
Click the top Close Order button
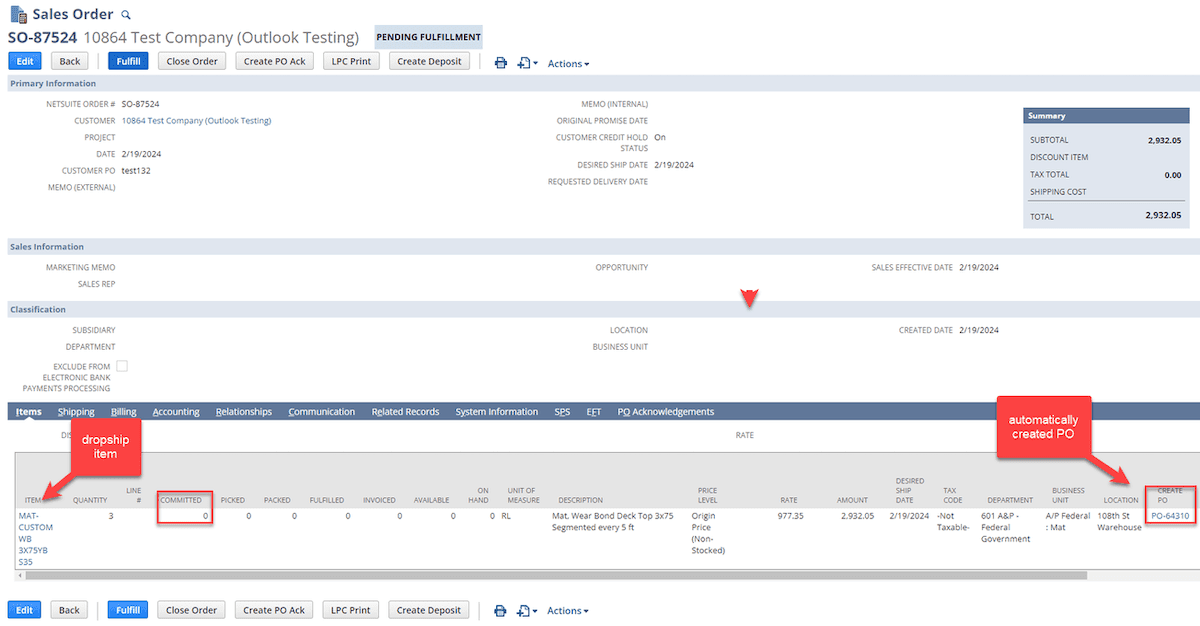click(192, 61)
